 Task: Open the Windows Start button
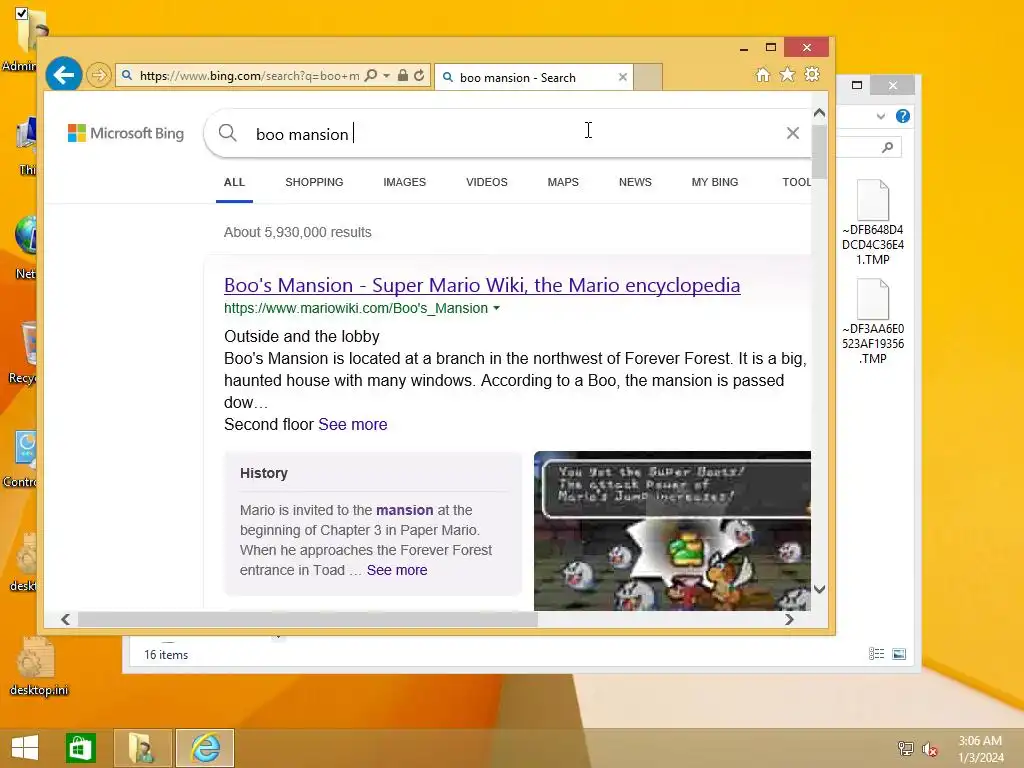tap(25, 748)
